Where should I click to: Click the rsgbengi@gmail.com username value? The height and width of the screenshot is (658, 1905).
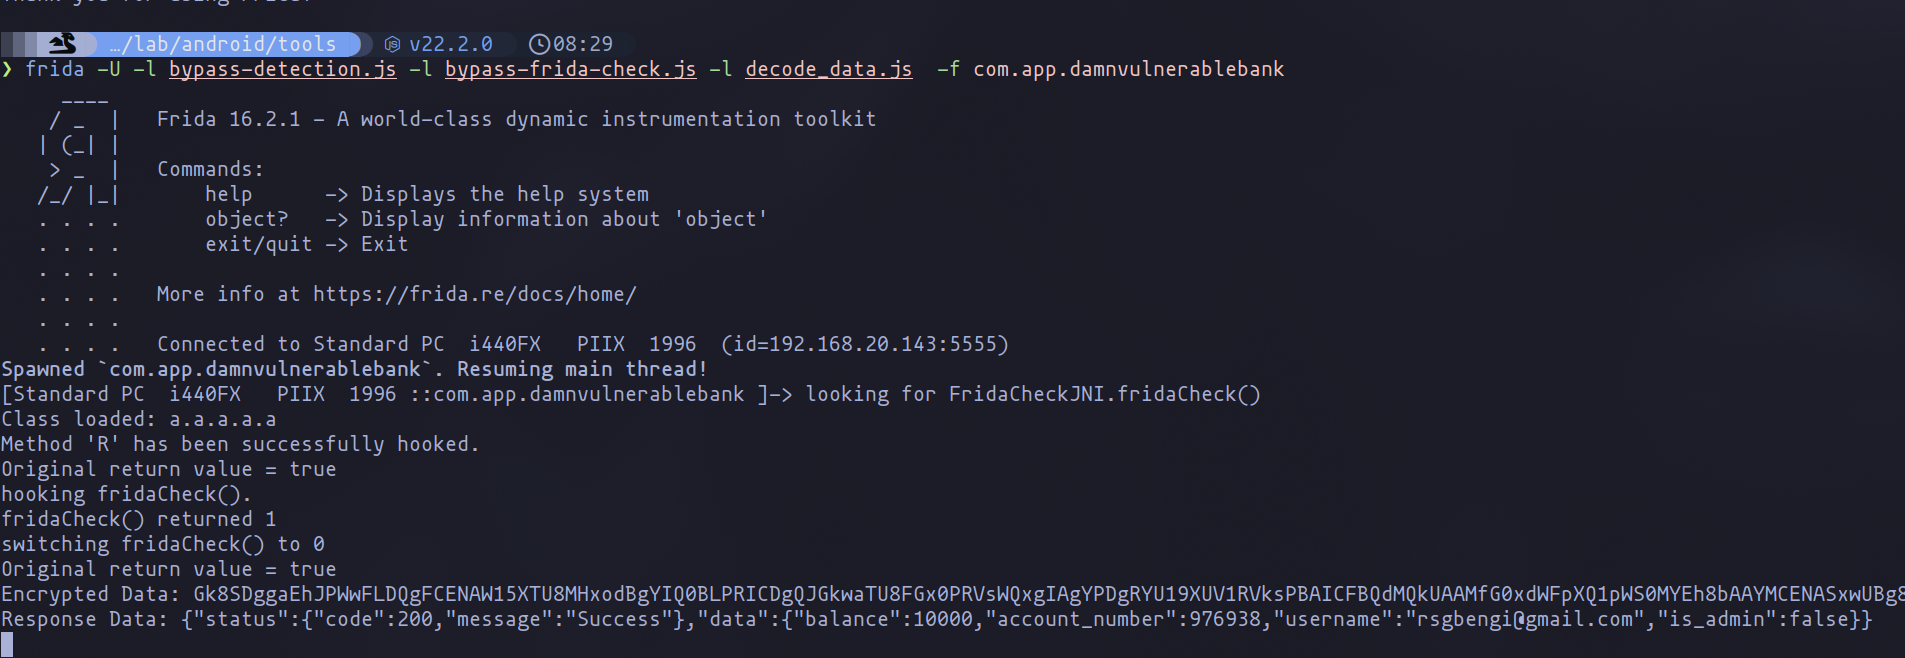coord(1526,619)
